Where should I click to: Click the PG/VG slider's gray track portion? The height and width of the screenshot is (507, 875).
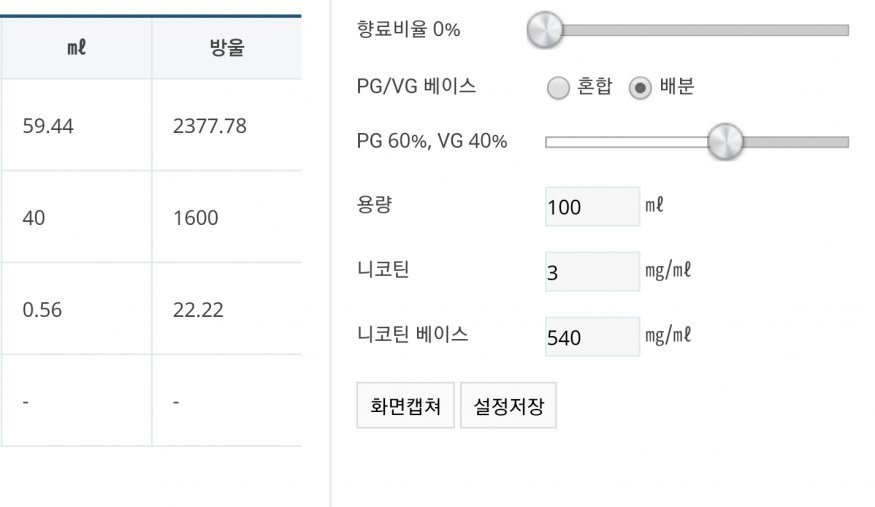click(x=796, y=142)
